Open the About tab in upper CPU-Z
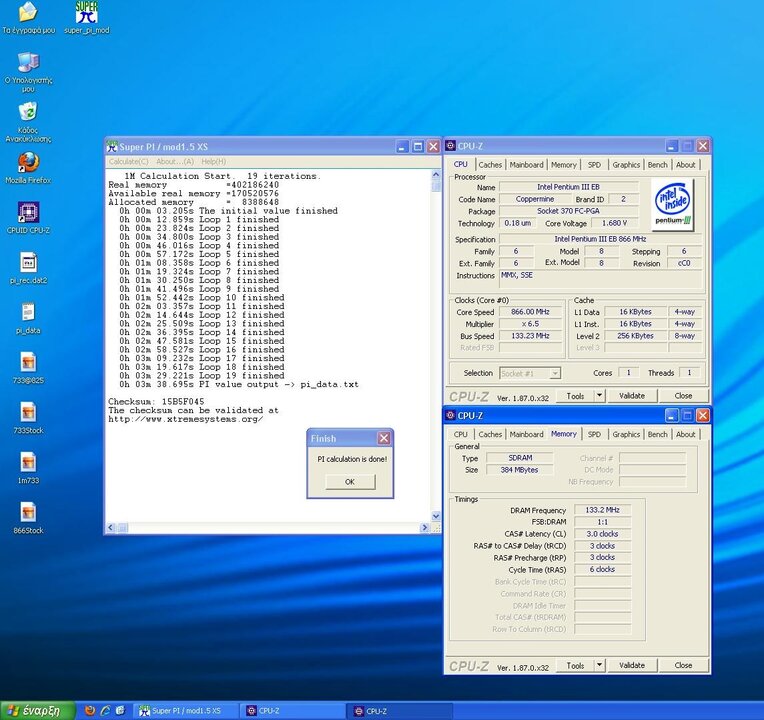Screen dimensions: 764x720 686,165
